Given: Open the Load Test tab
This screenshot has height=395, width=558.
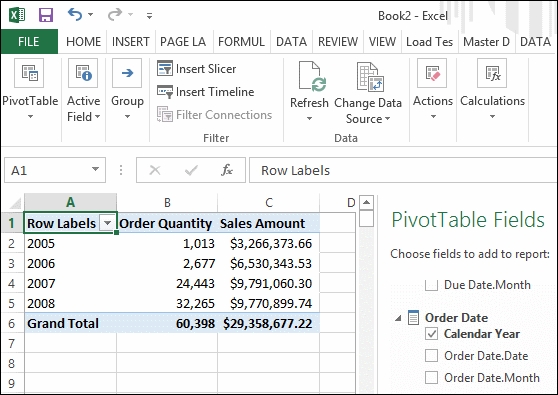Looking at the screenshot, I should coord(430,42).
